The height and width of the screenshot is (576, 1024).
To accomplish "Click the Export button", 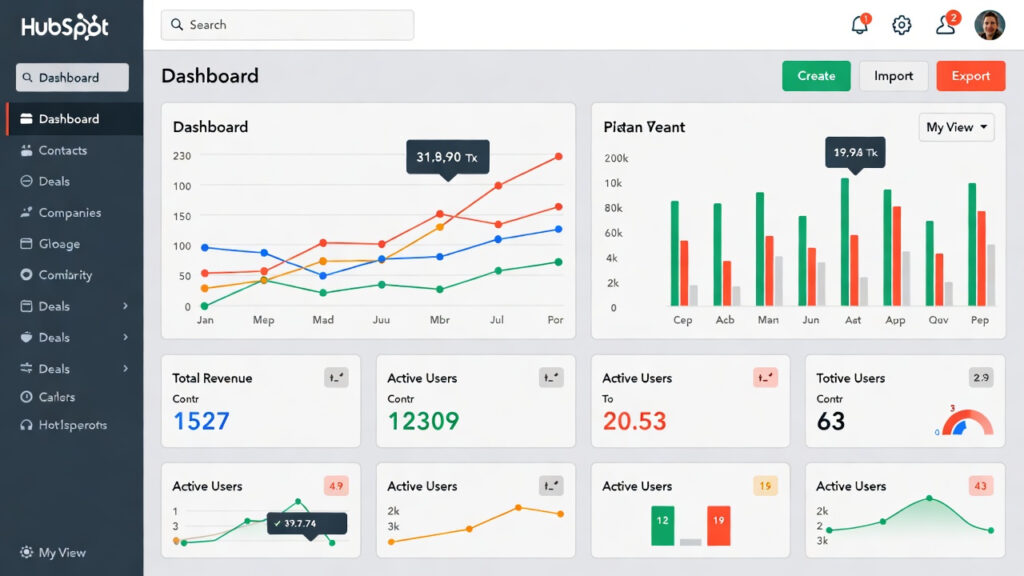I will click(x=970, y=76).
